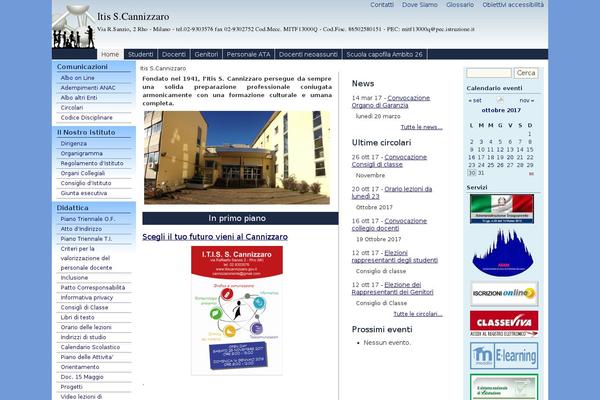Open Elezioni rappresentanti degli studenti circular
Viewport: 600px width, 400px height.
(395, 256)
